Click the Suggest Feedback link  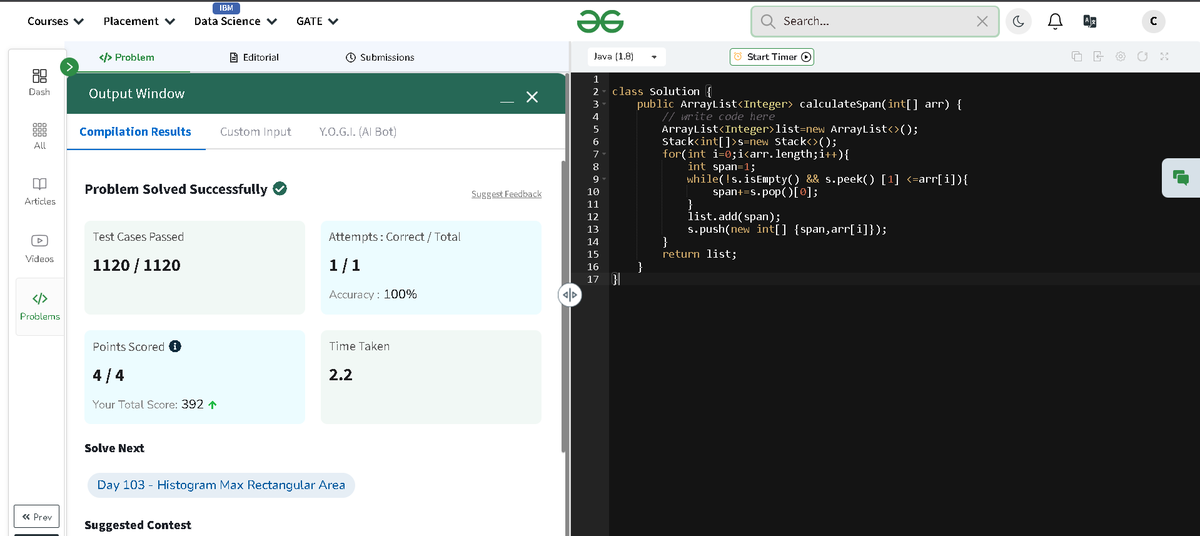tap(506, 194)
